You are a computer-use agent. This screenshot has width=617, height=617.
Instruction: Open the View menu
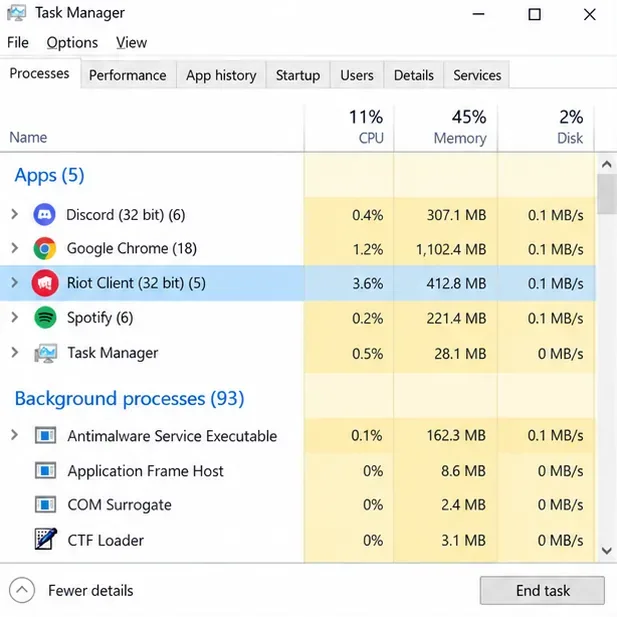[131, 42]
